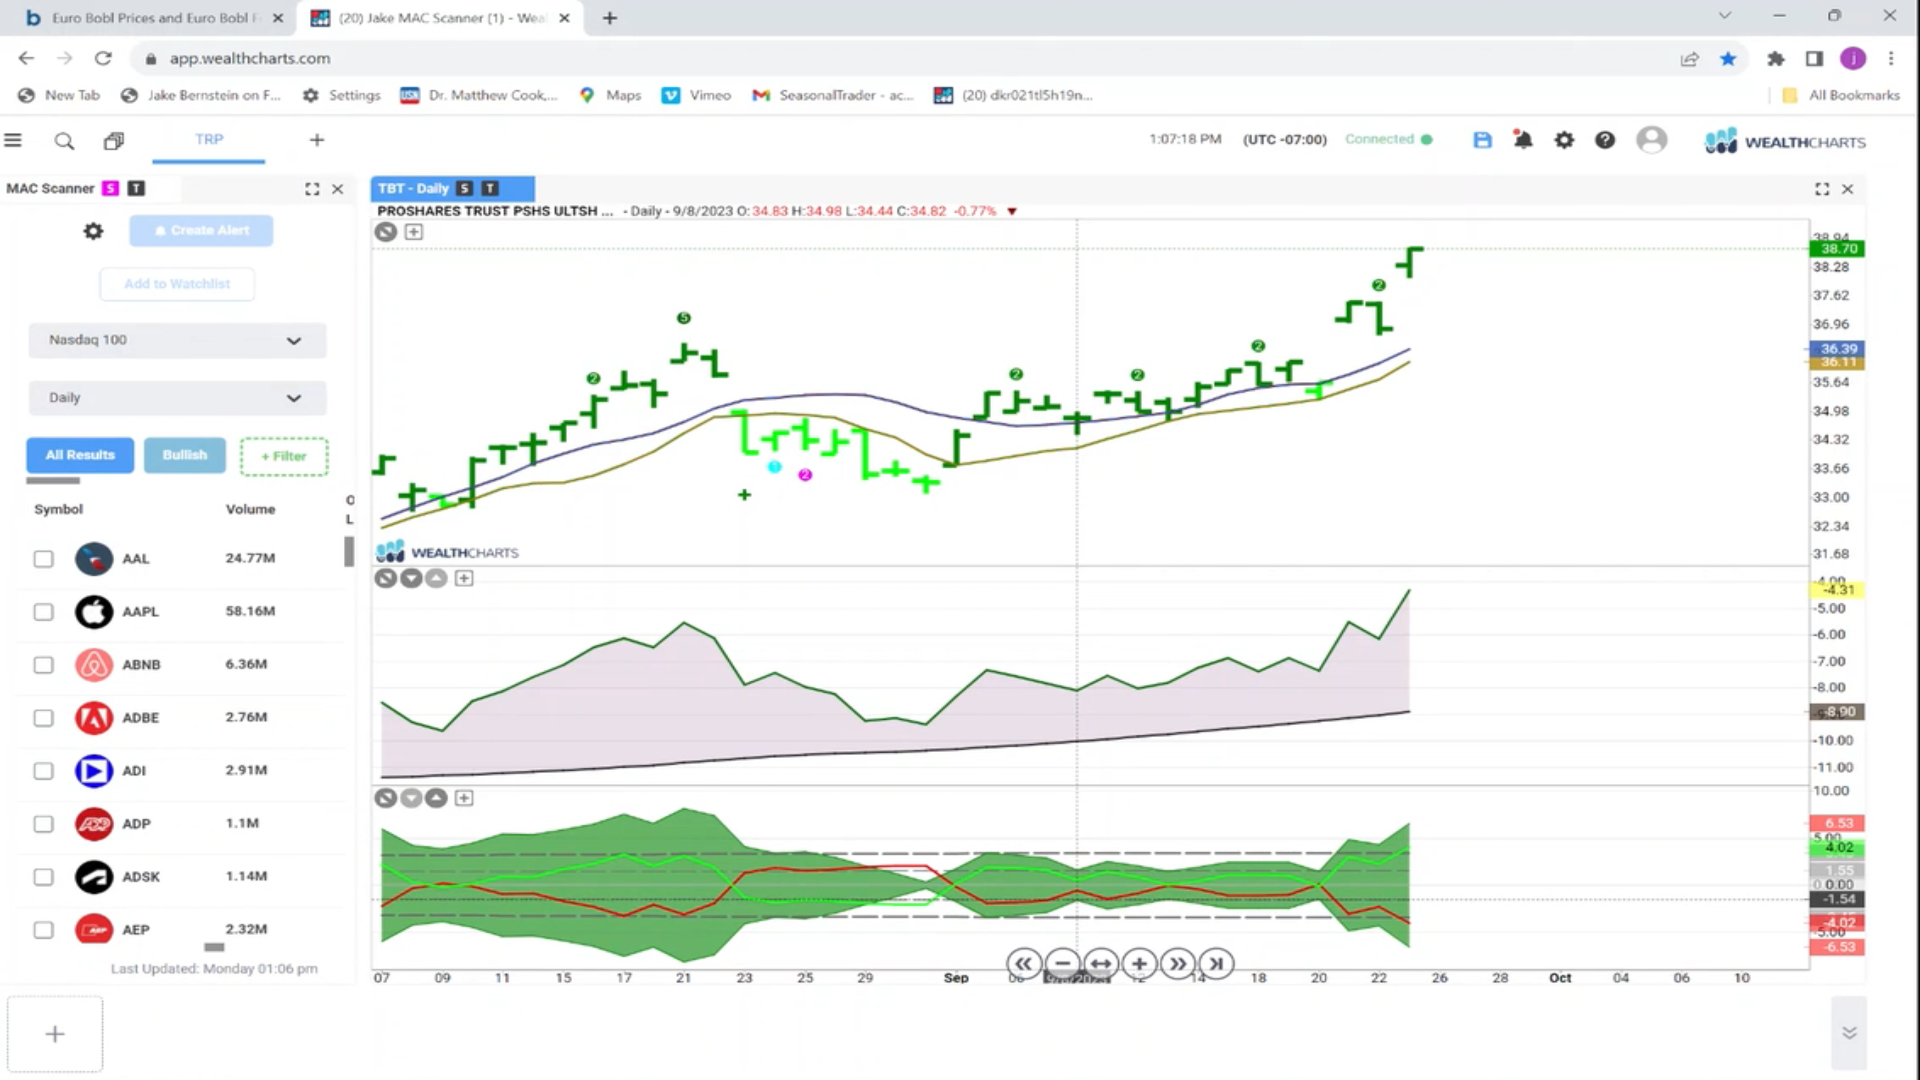Select the Jake MAC Scanner browser tab
Screen dimensions: 1920x1080
(x=440, y=18)
